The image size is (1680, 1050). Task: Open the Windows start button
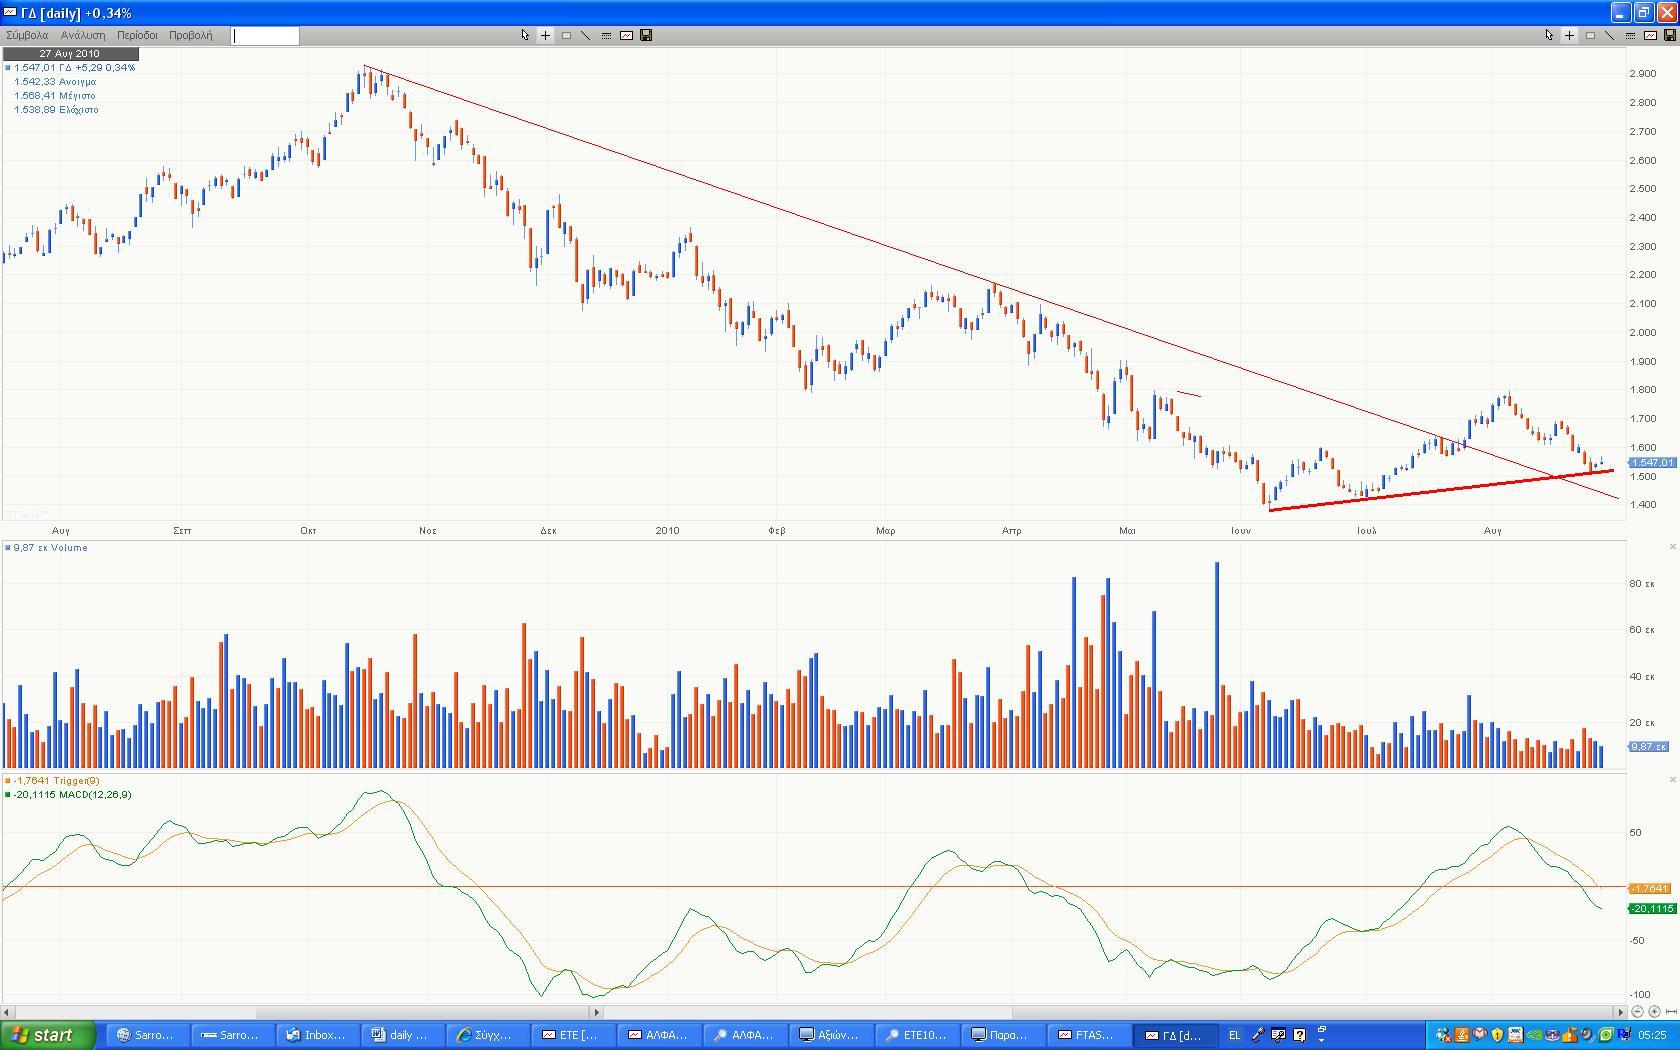48,1035
